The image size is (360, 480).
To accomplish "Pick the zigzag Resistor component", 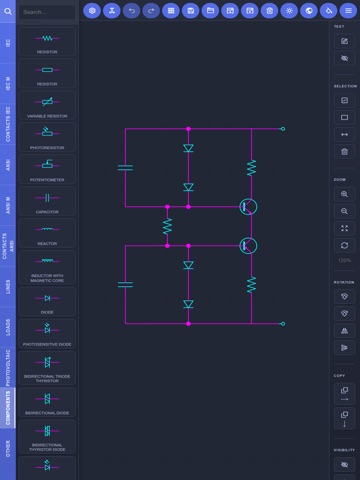I will (47, 41).
